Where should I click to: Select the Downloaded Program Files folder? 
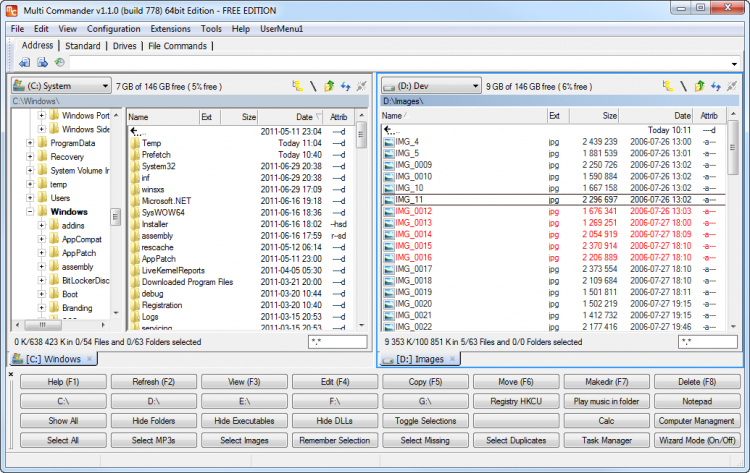coord(188,282)
